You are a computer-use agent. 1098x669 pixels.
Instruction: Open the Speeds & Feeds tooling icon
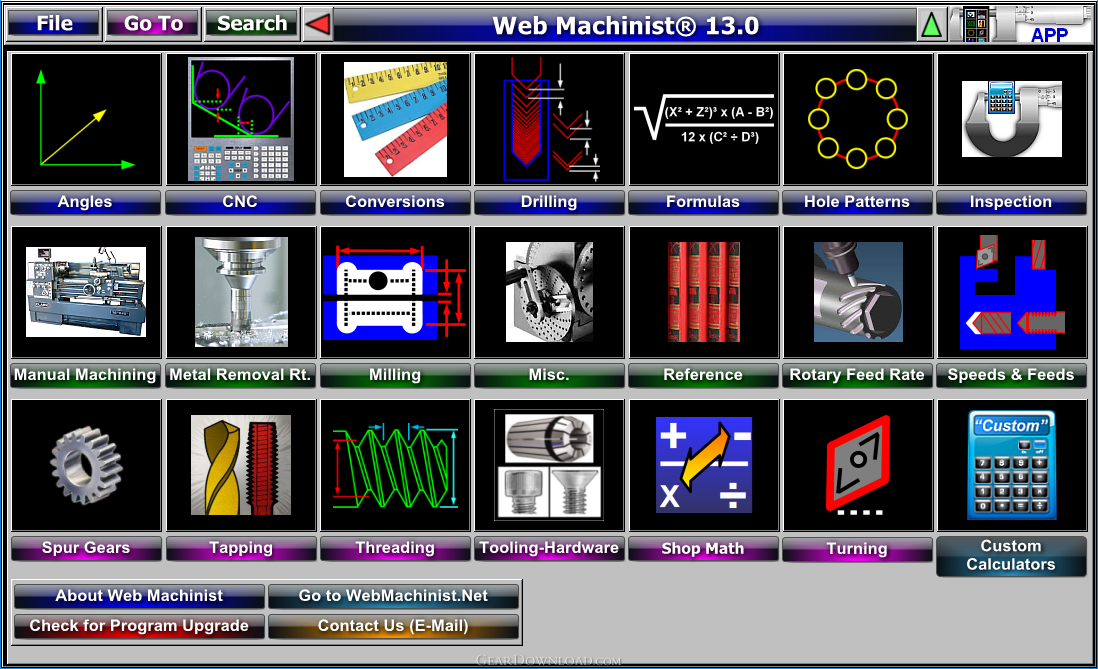click(x=1012, y=292)
